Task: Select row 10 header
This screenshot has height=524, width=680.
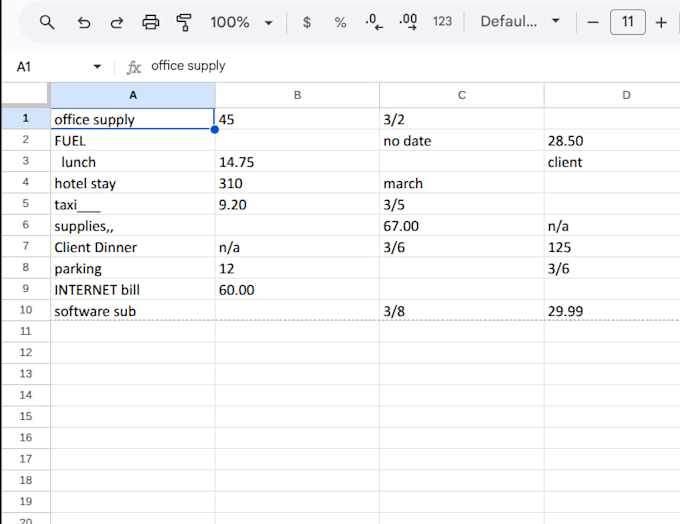Action: coord(26,310)
